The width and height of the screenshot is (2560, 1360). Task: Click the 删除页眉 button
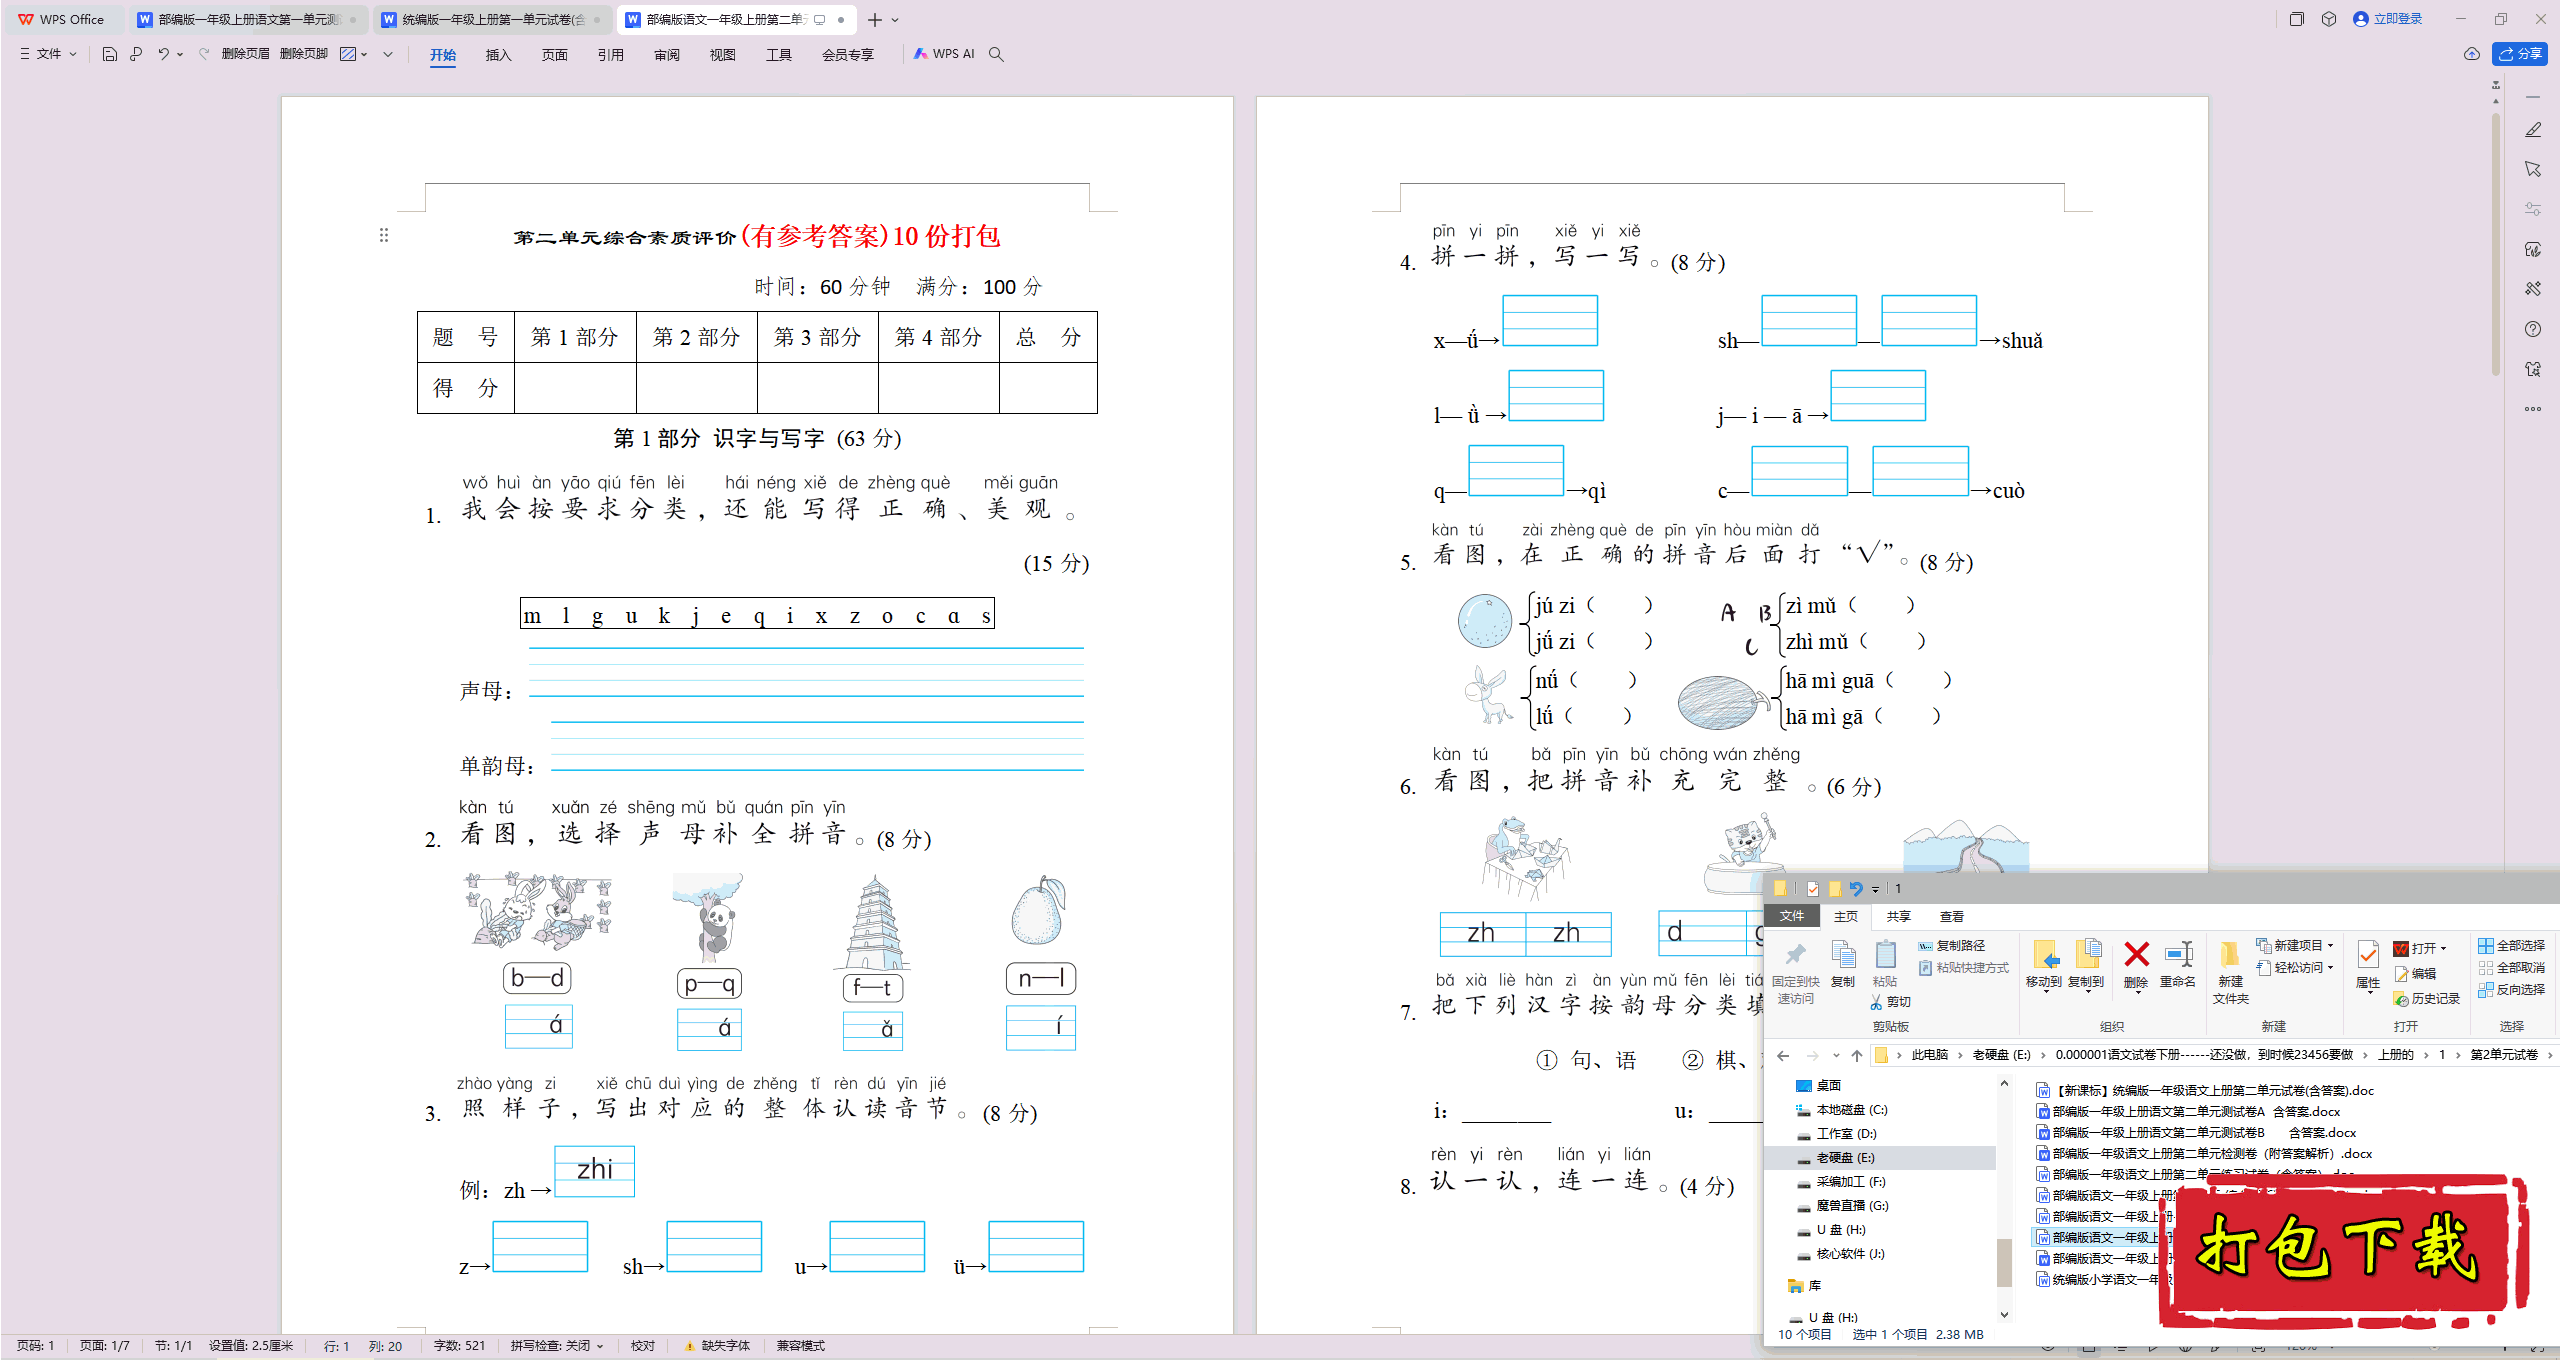[x=245, y=54]
